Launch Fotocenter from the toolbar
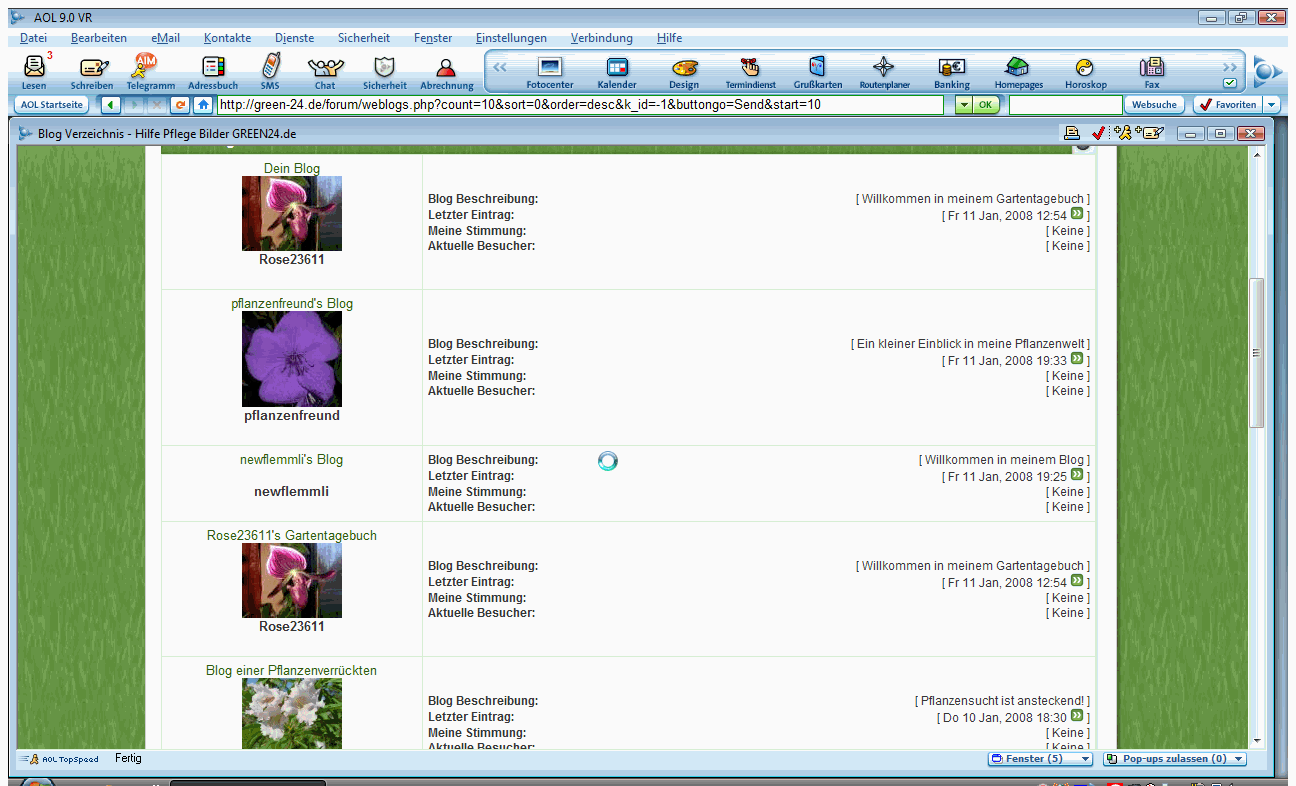1296x786 pixels. click(x=550, y=73)
